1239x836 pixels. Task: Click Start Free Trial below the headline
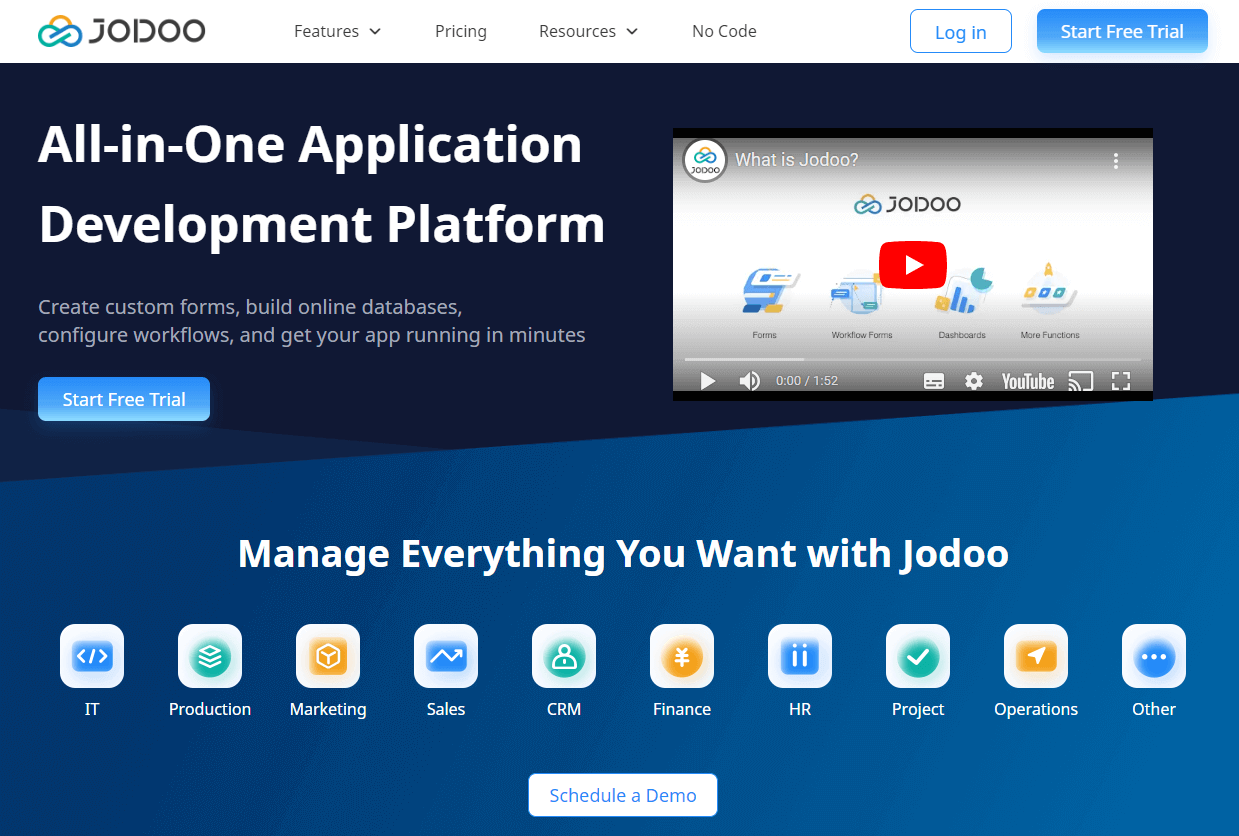124,399
